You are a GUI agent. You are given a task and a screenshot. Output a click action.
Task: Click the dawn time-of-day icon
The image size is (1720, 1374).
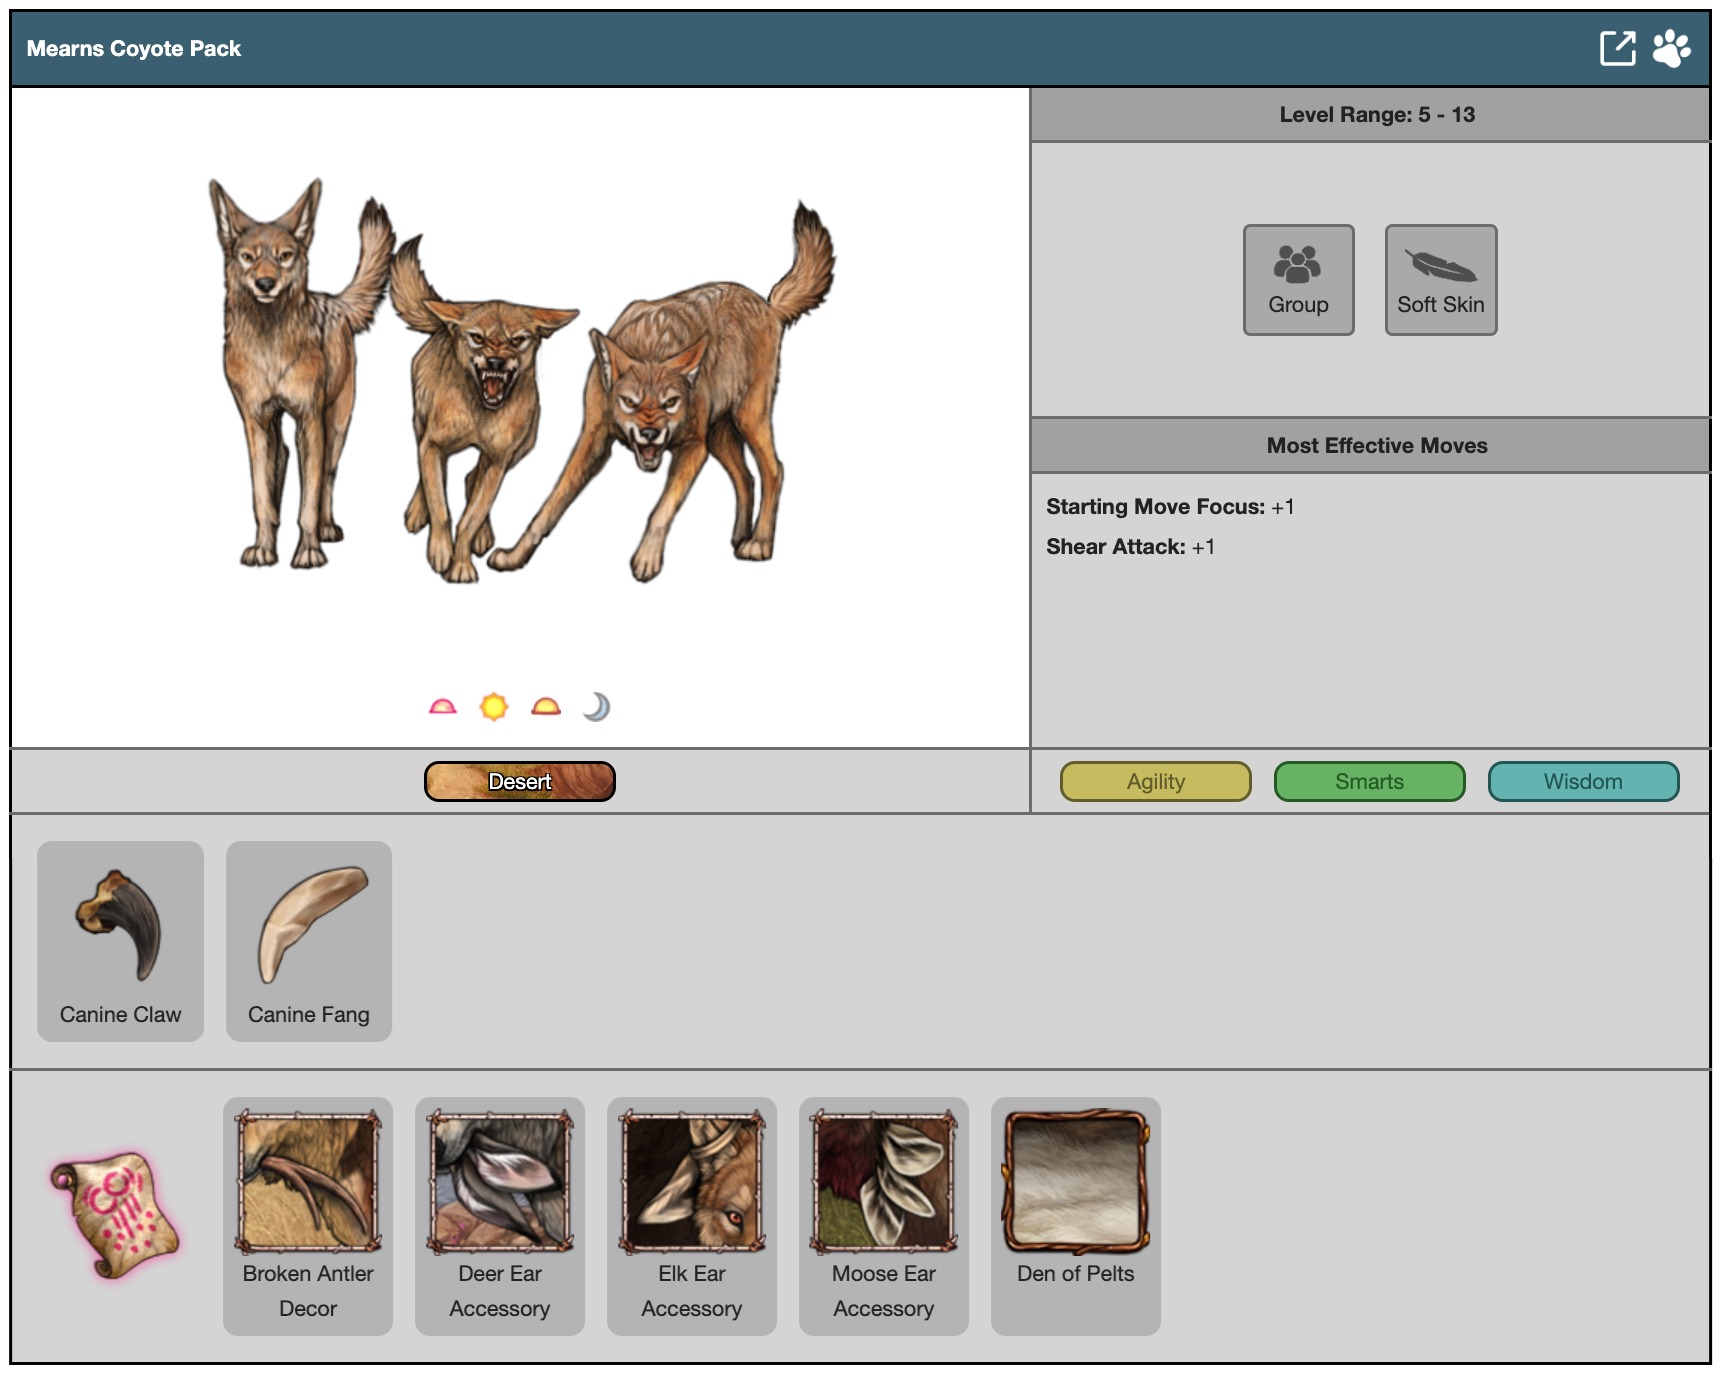tap(442, 707)
